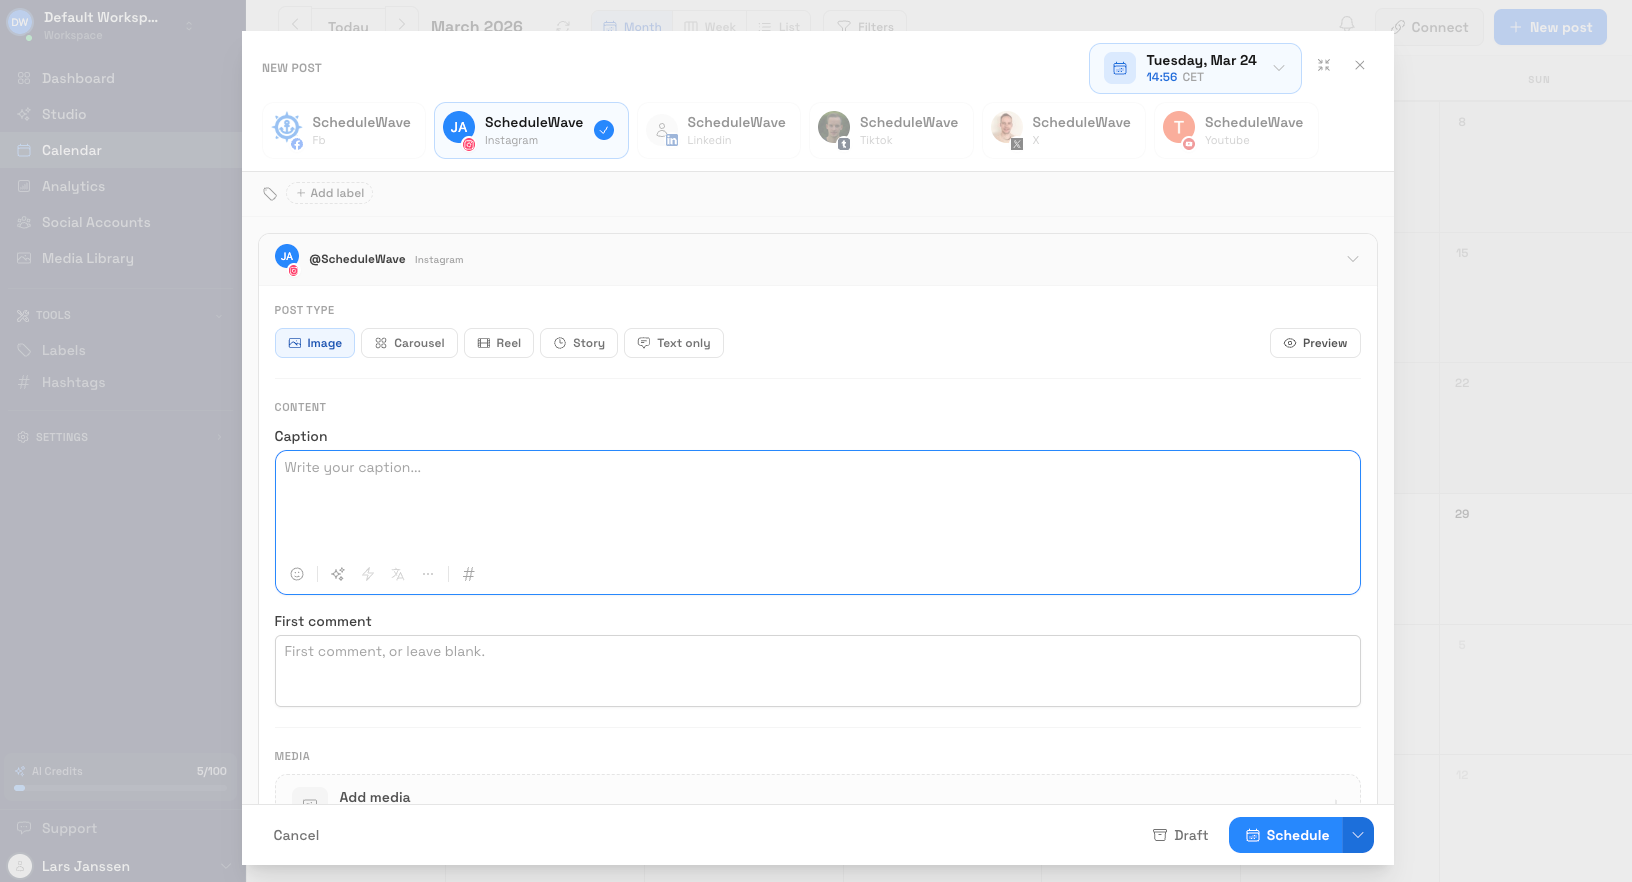
Task: Switch post type to Carousel
Action: tap(409, 343)
